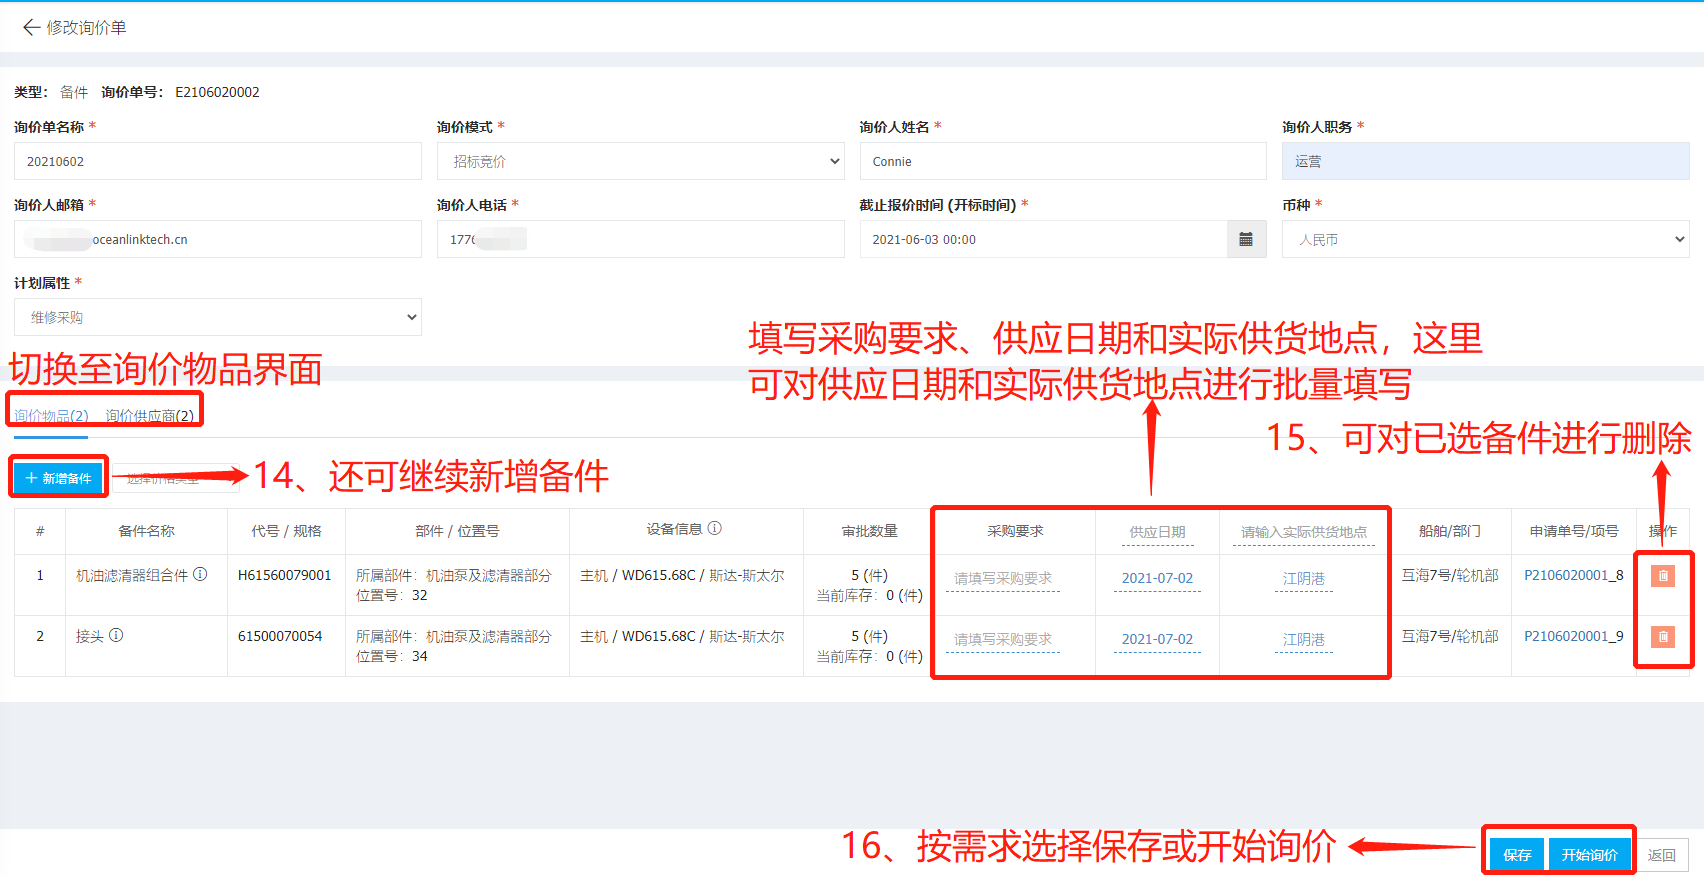Click the 备件名称 column header
Image resolution: width=1704 pixels, height=878 pixels.
coord(146,531)
